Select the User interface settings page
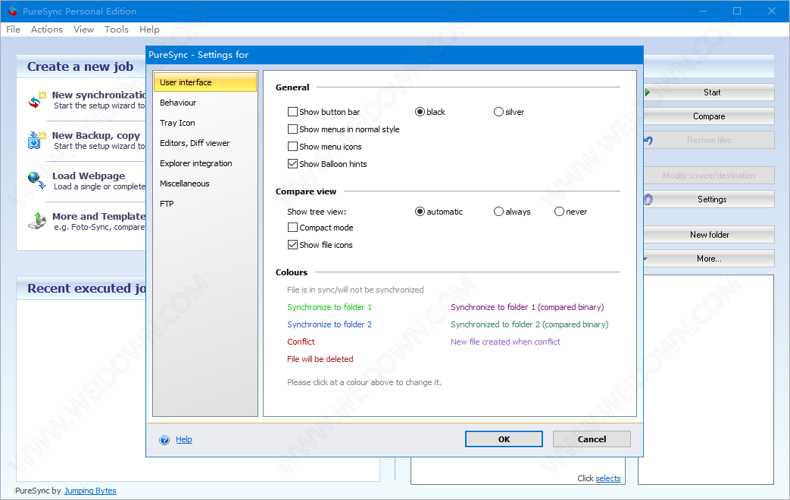This screenshot has width=790, height=500. (x=205, y=82)
